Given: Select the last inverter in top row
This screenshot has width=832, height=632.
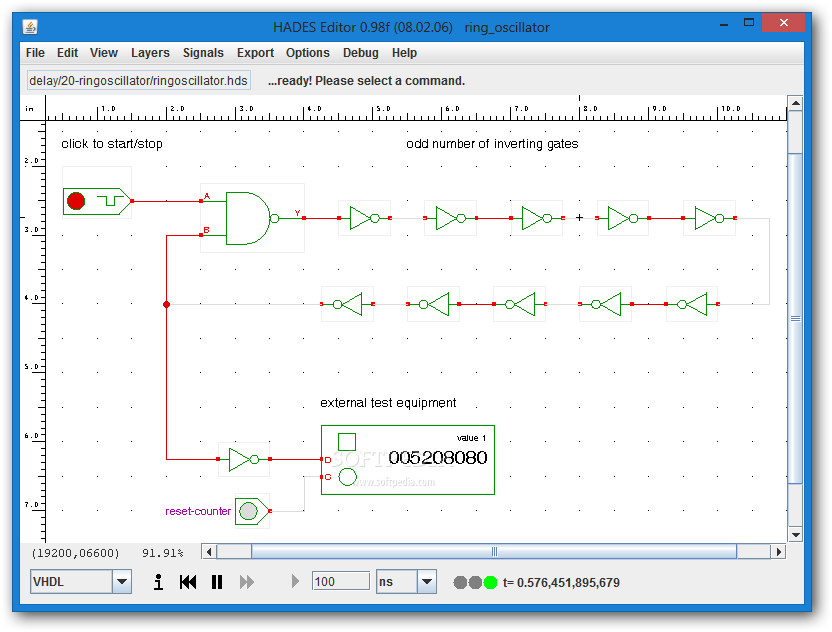Looking at the screenshot, I should click(709, 218).
